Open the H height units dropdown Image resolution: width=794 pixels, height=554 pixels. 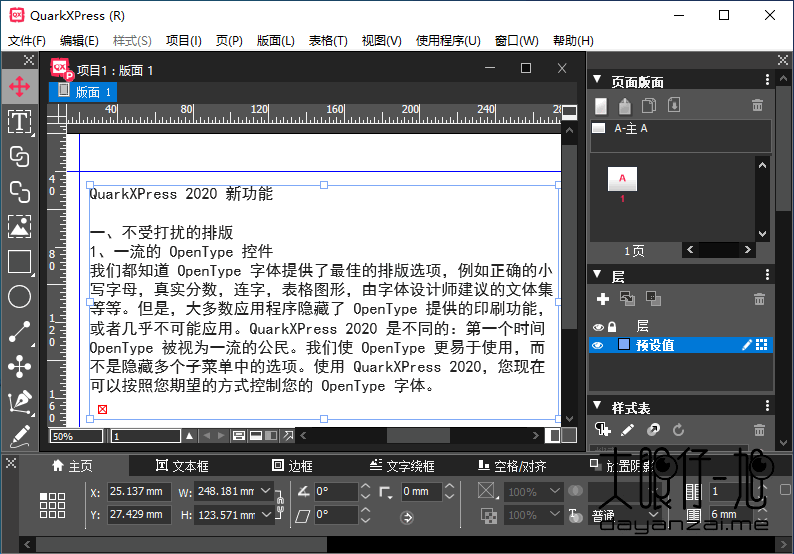pyautogui.click(x=266, y=515)
